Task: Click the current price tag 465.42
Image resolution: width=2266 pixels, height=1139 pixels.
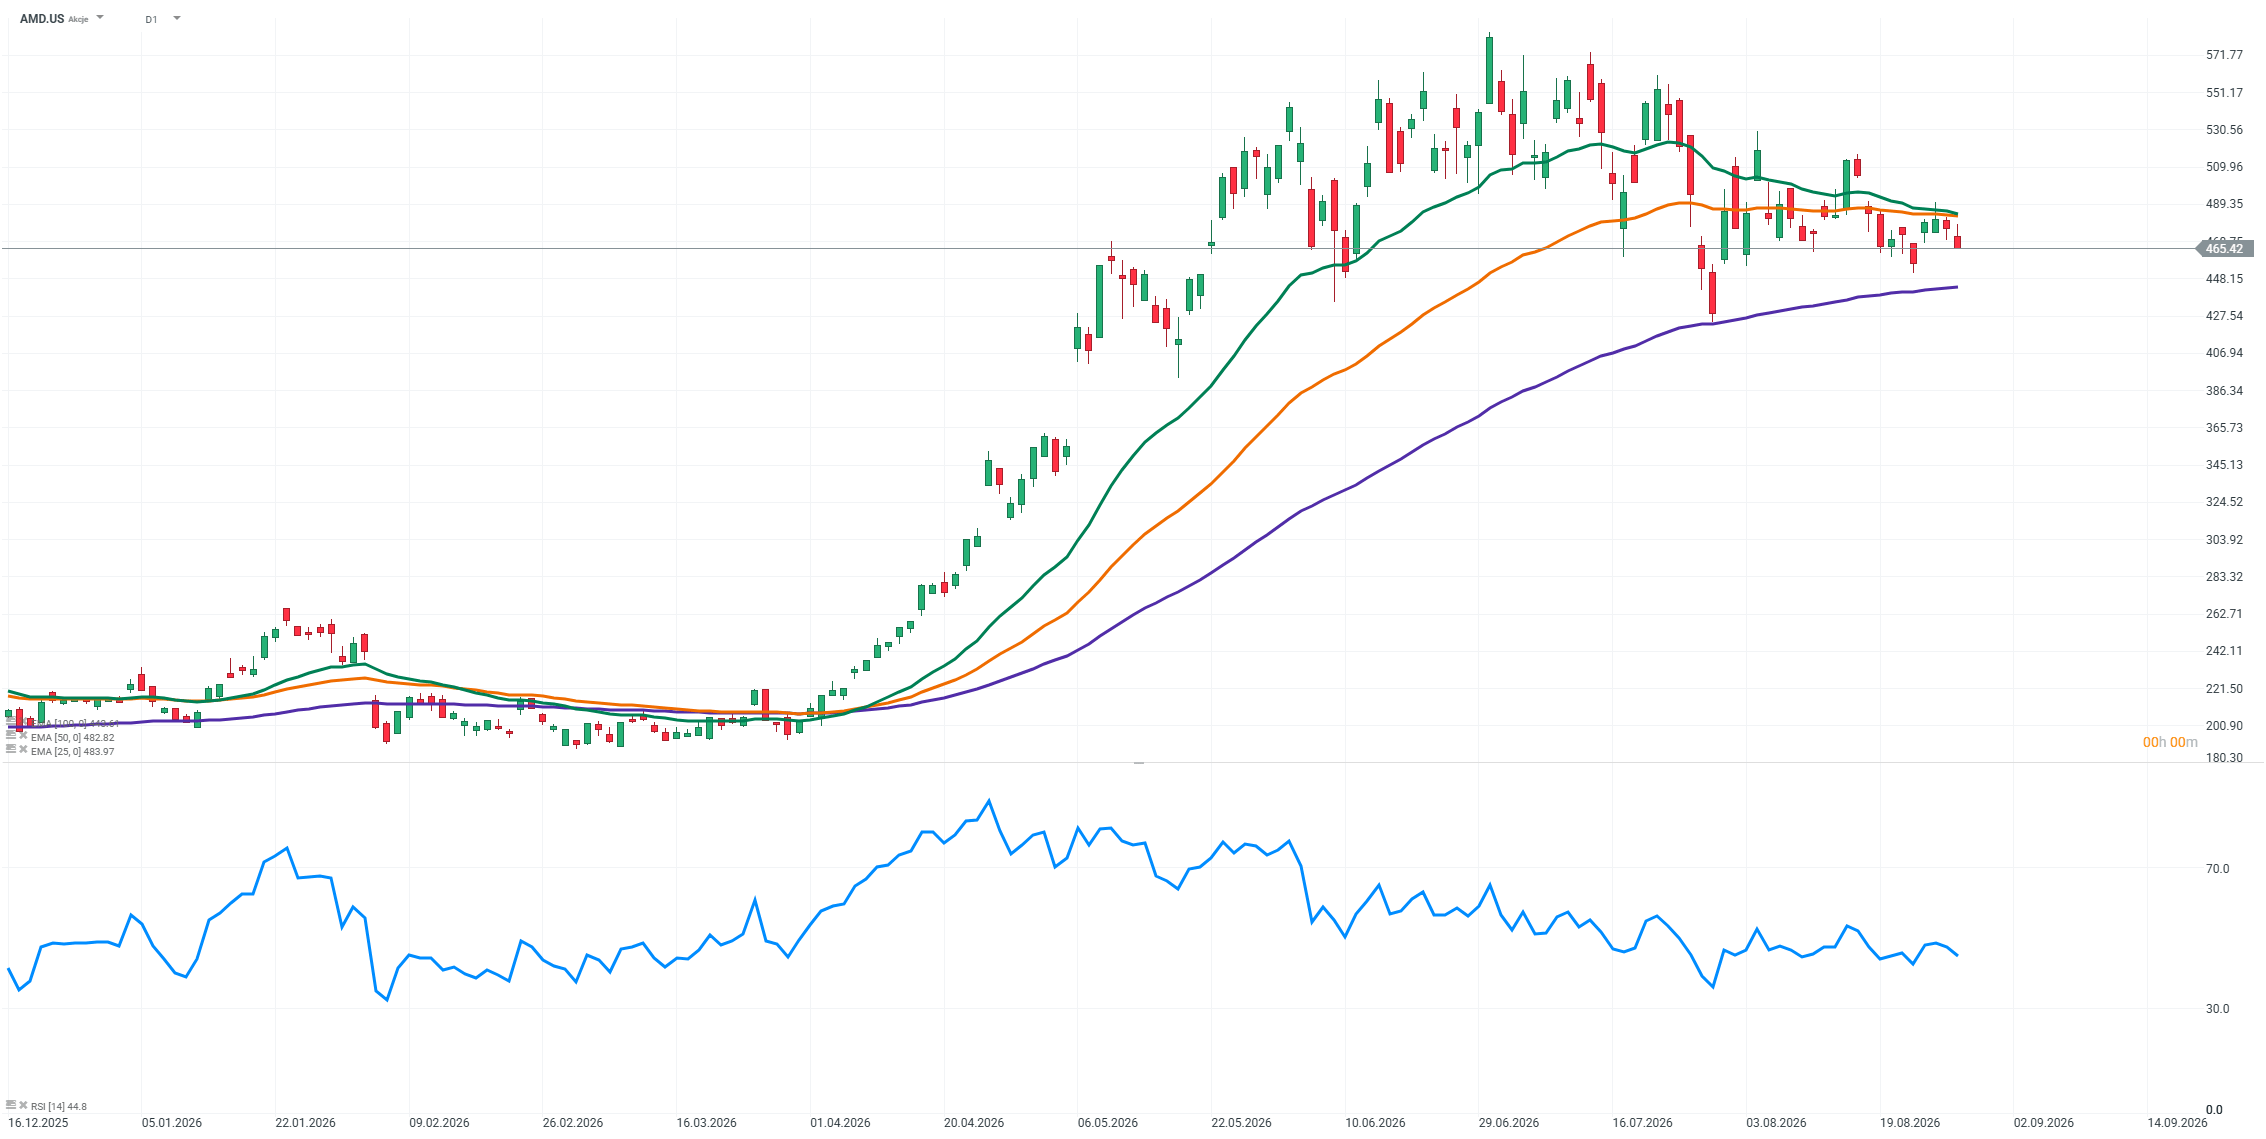Action: coord(2224,248)
